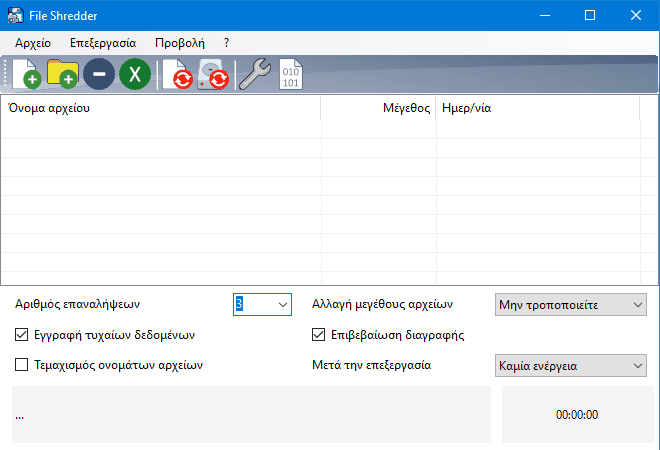Image resolution: width=660 pixels, height=450 pixels.
Task: Click the Αλλαγή μεγέθους αρχείων label
Action: click(x=382, y=304)
